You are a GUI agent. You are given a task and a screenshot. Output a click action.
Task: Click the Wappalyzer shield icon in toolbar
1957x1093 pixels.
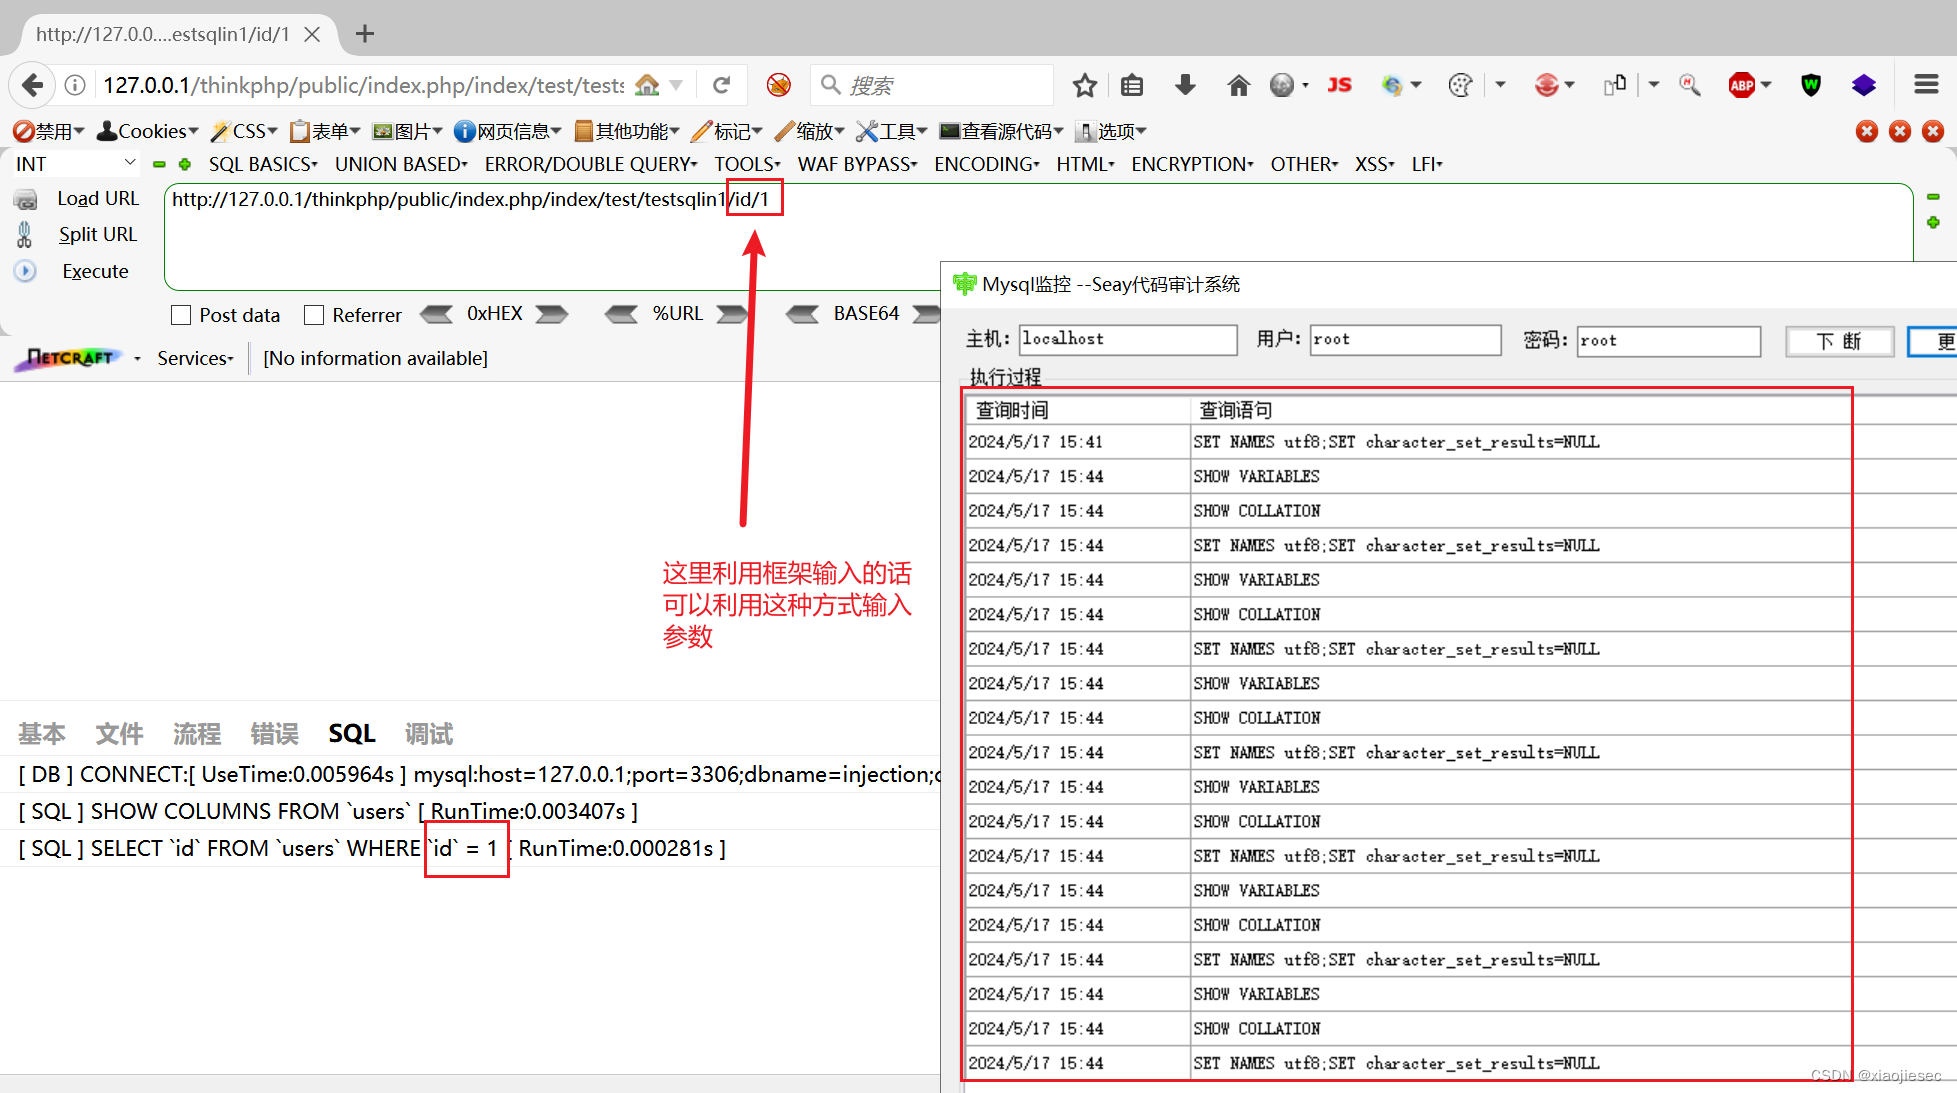[x=1810, y=85]
